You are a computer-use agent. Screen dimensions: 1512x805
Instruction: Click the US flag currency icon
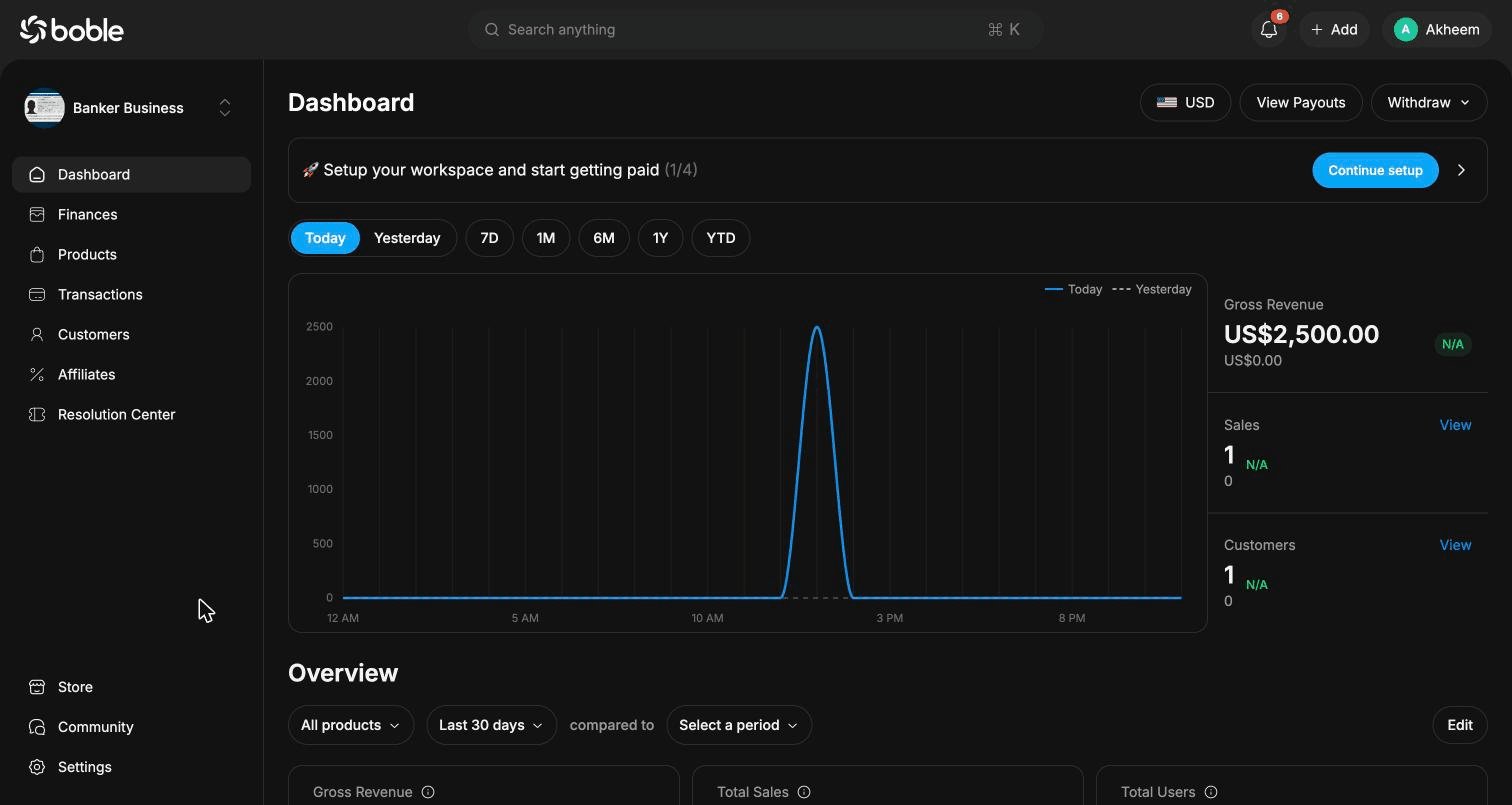[x=1166, y=102]
